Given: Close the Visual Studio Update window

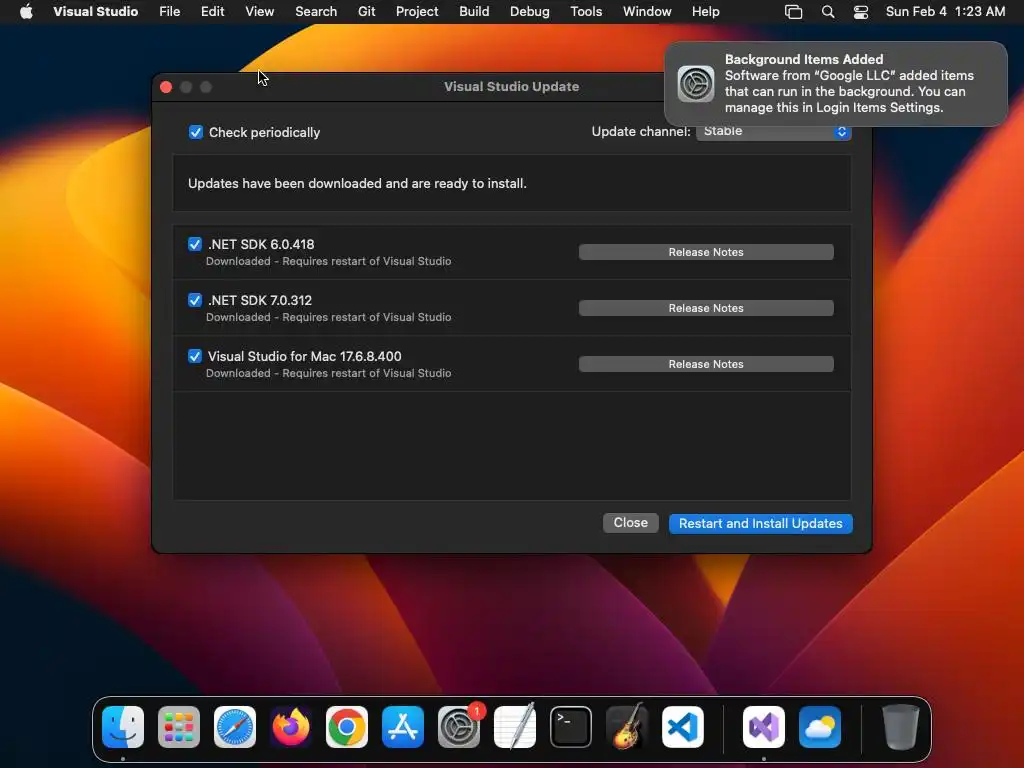Looking at the screenshot, I should [166, 87].
